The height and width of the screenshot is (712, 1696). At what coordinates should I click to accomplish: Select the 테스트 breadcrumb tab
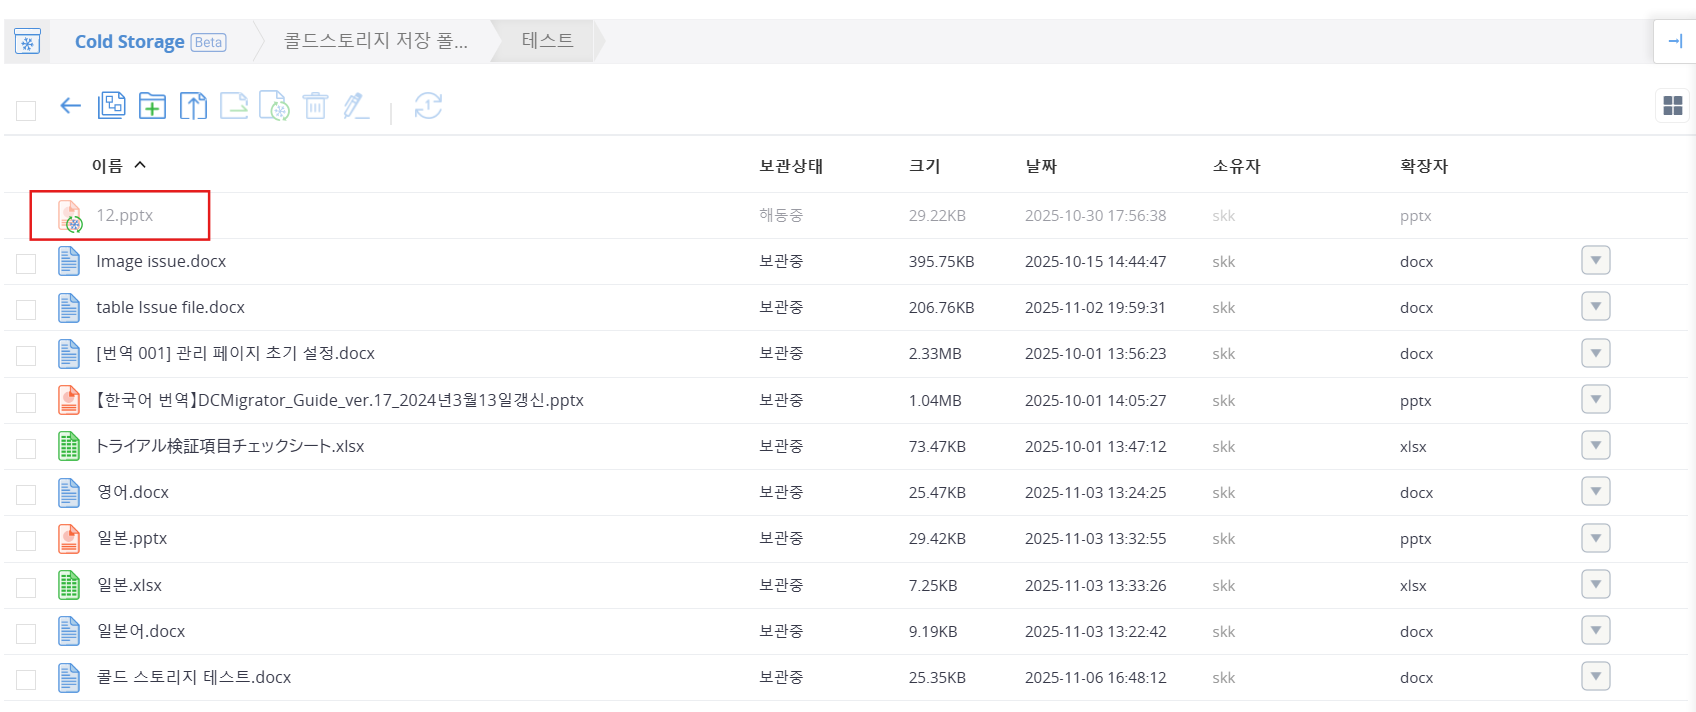tap(547, 41)
